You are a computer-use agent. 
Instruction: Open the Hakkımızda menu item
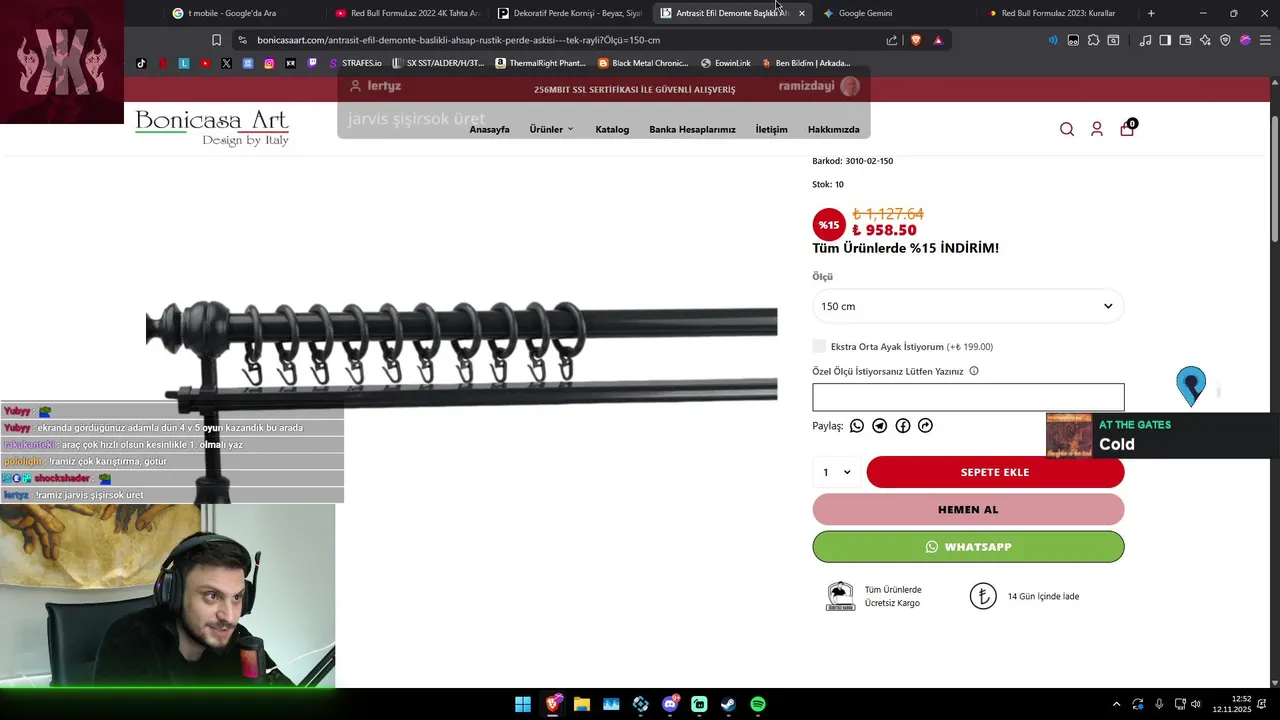[x=834, y=129]
